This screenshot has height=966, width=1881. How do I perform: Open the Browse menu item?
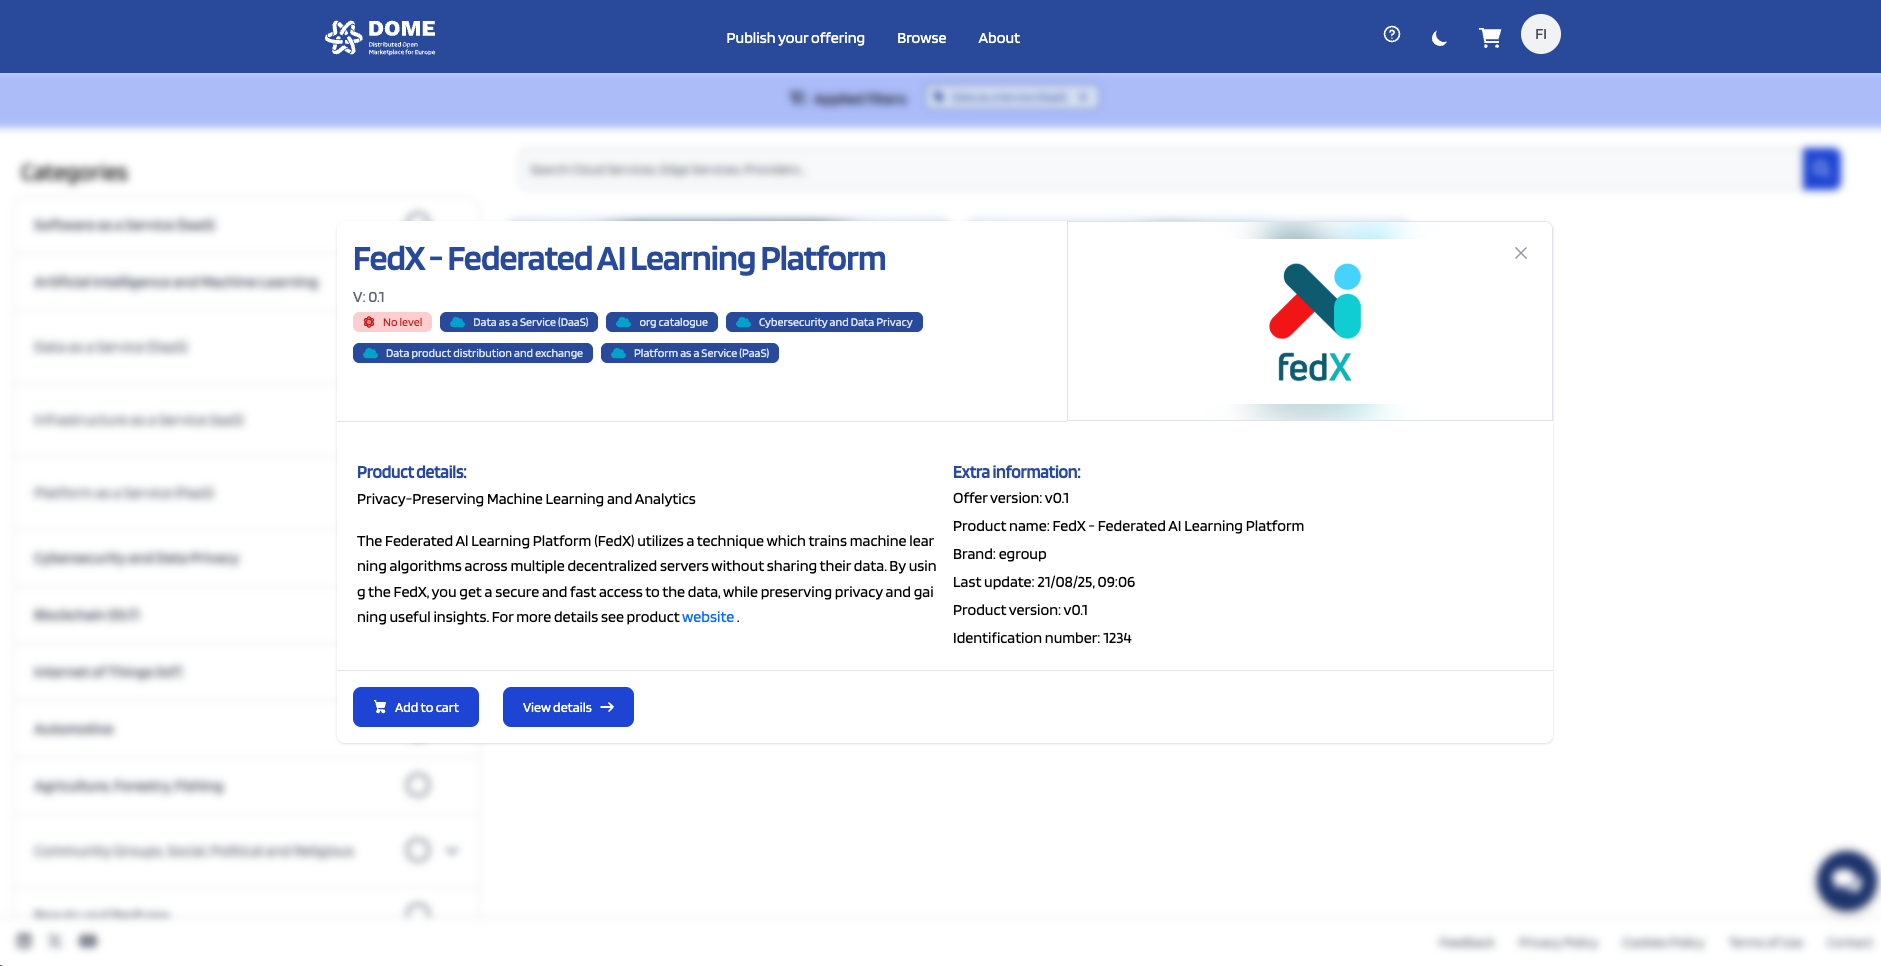pos(921,38)
